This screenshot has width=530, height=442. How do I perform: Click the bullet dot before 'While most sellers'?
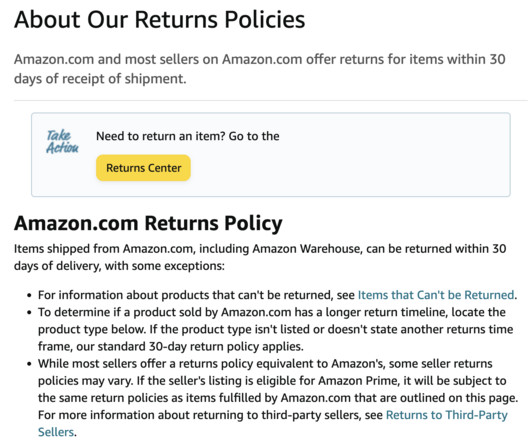pyautogui.click(x=29, y=364)
